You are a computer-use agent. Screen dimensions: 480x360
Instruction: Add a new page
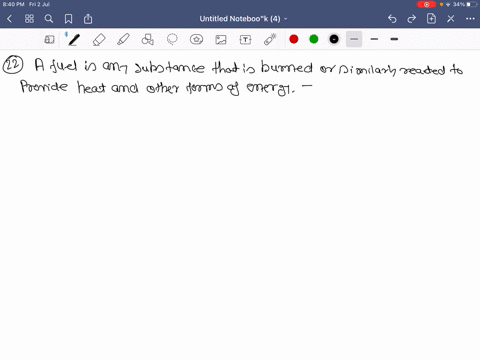431,19
